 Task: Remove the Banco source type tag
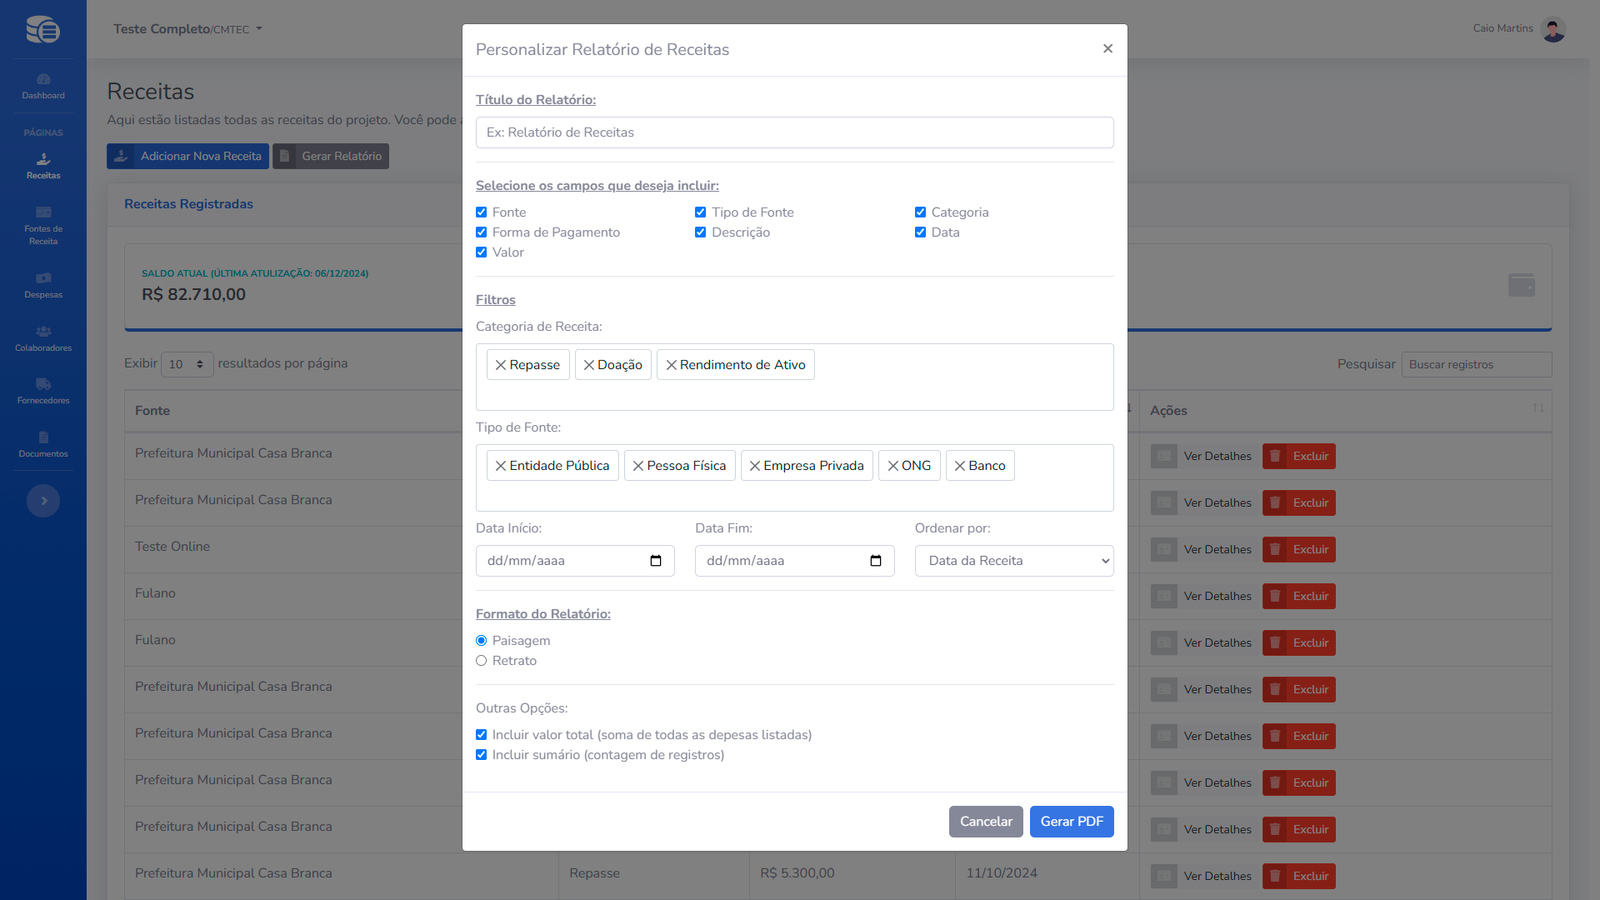tap(959, 466)
